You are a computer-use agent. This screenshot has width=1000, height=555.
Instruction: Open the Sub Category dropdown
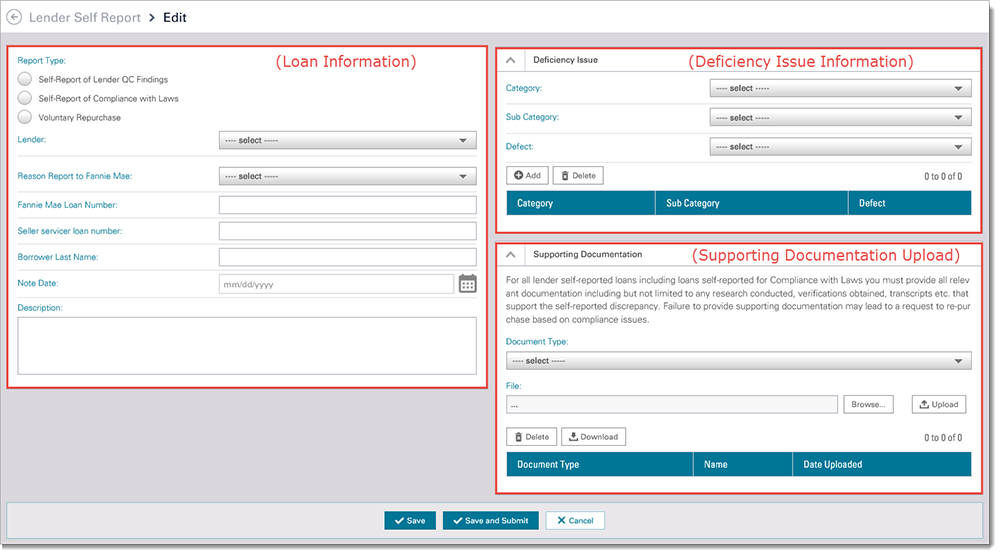coord(841,117)
